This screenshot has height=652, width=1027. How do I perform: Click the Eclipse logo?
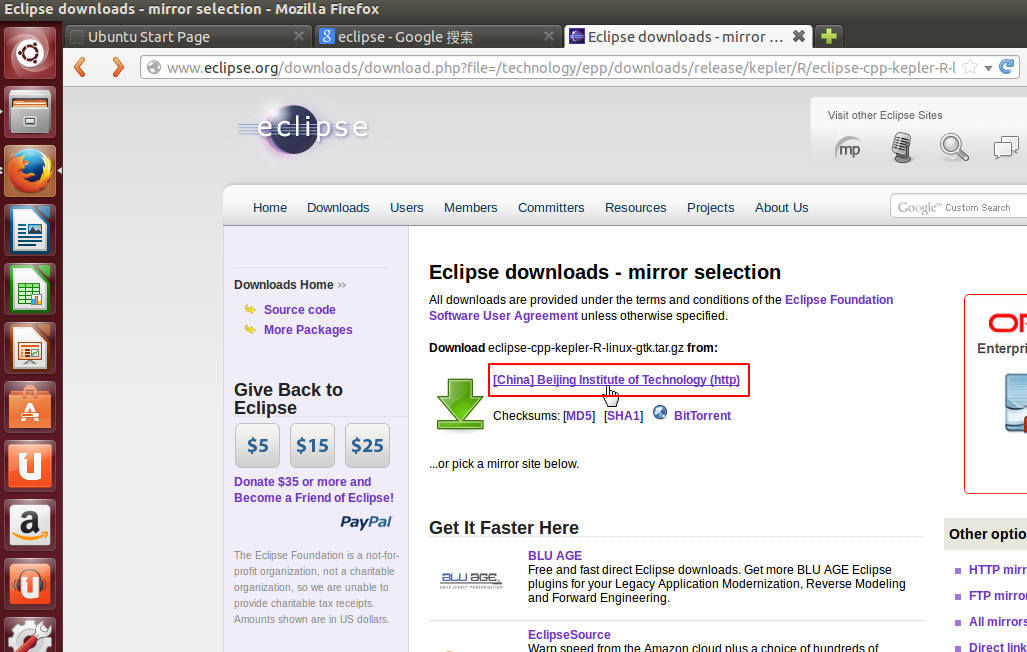click(303, 128)
